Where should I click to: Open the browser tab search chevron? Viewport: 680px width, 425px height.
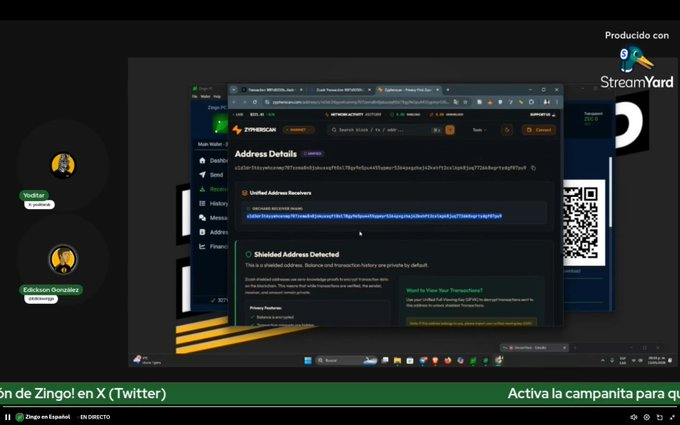click(x=234, y=90)
